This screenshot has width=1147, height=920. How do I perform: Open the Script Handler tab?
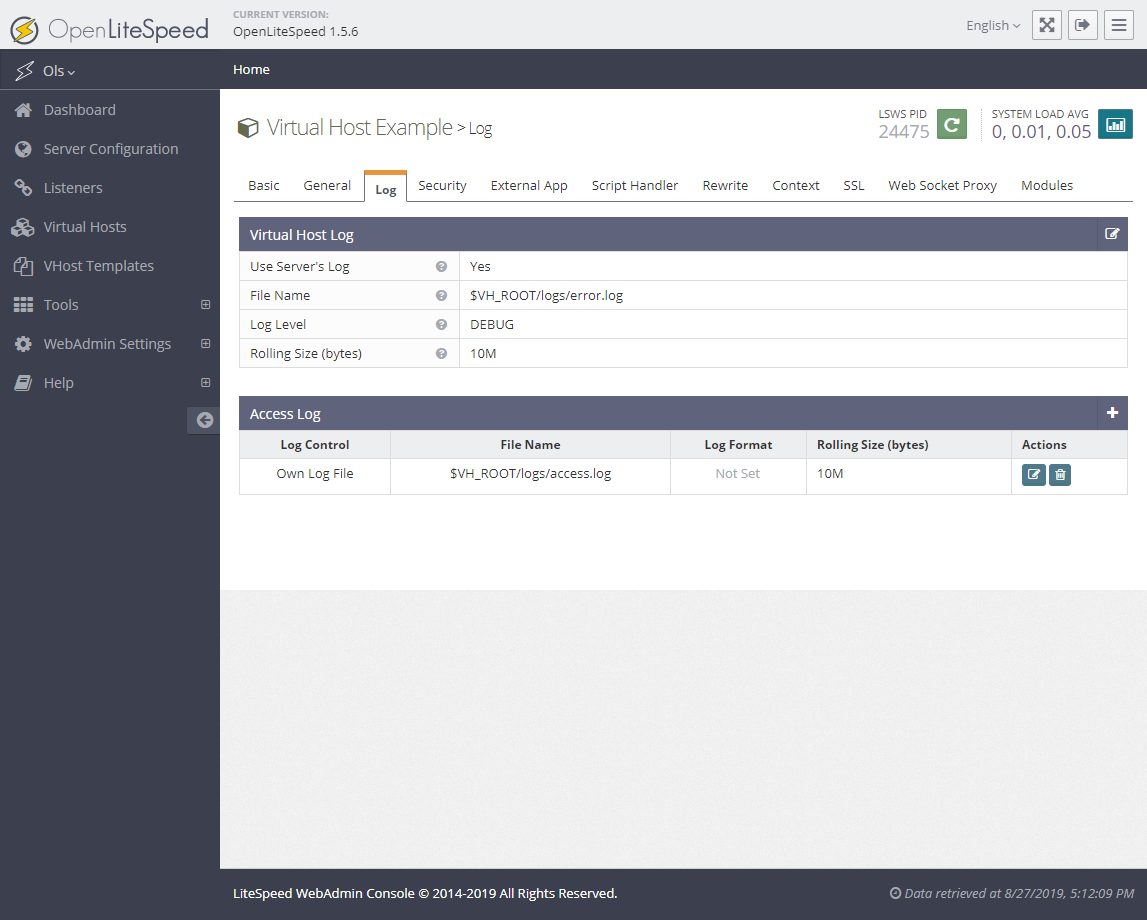tap(635, 186)
